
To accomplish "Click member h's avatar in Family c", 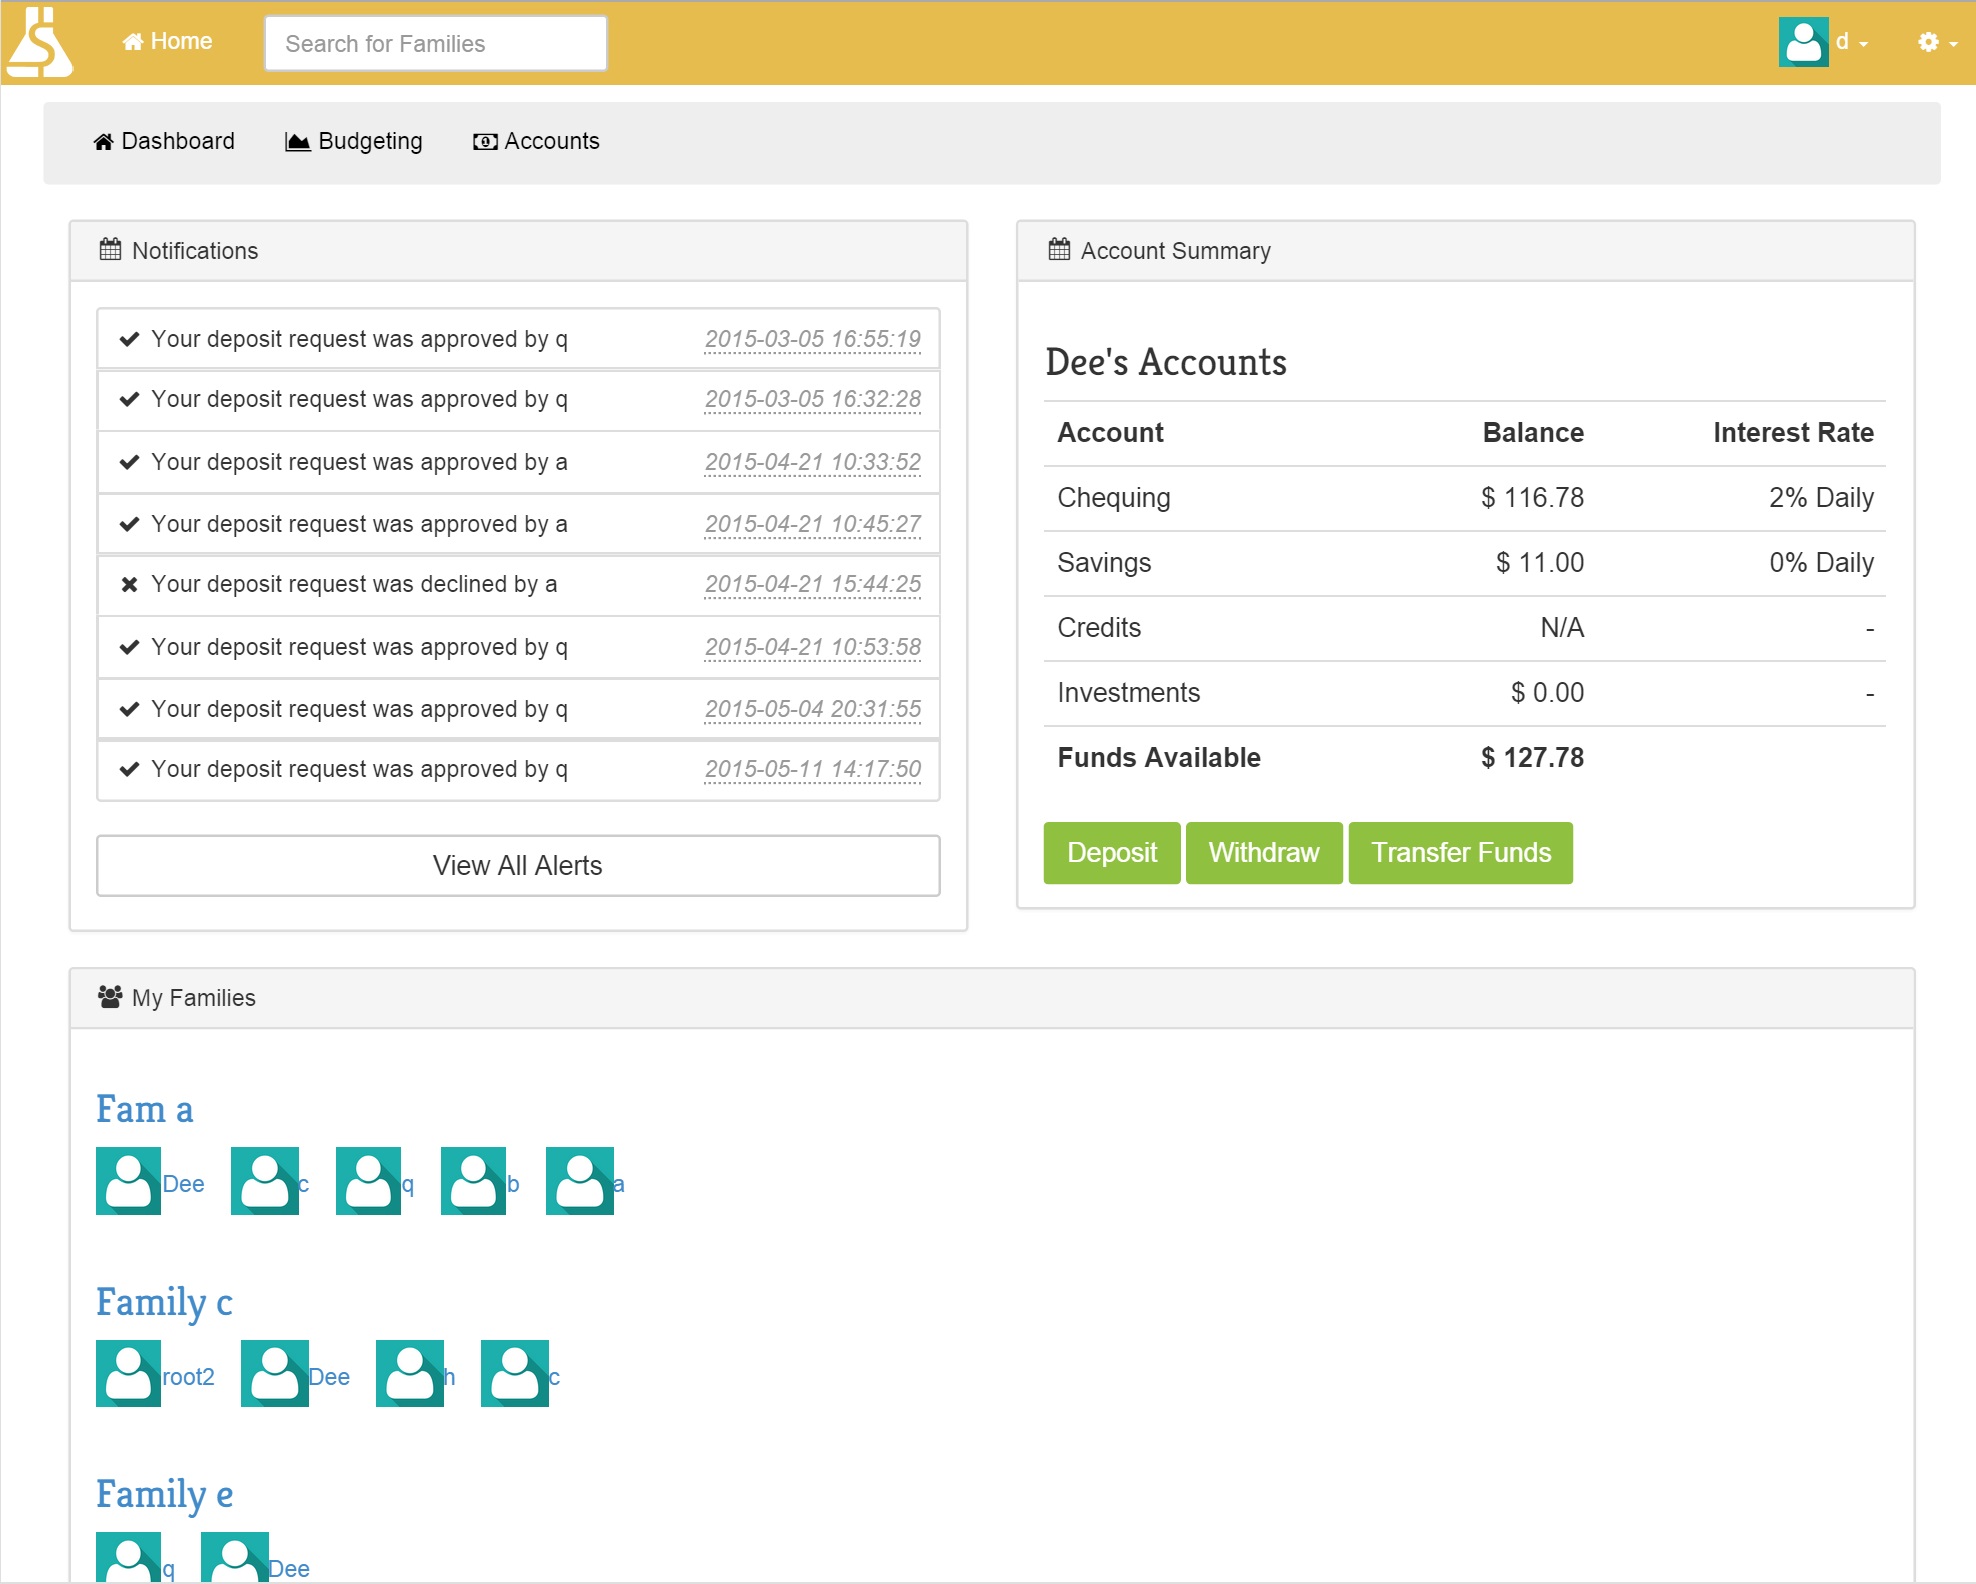I will [x=409, y=1374].
